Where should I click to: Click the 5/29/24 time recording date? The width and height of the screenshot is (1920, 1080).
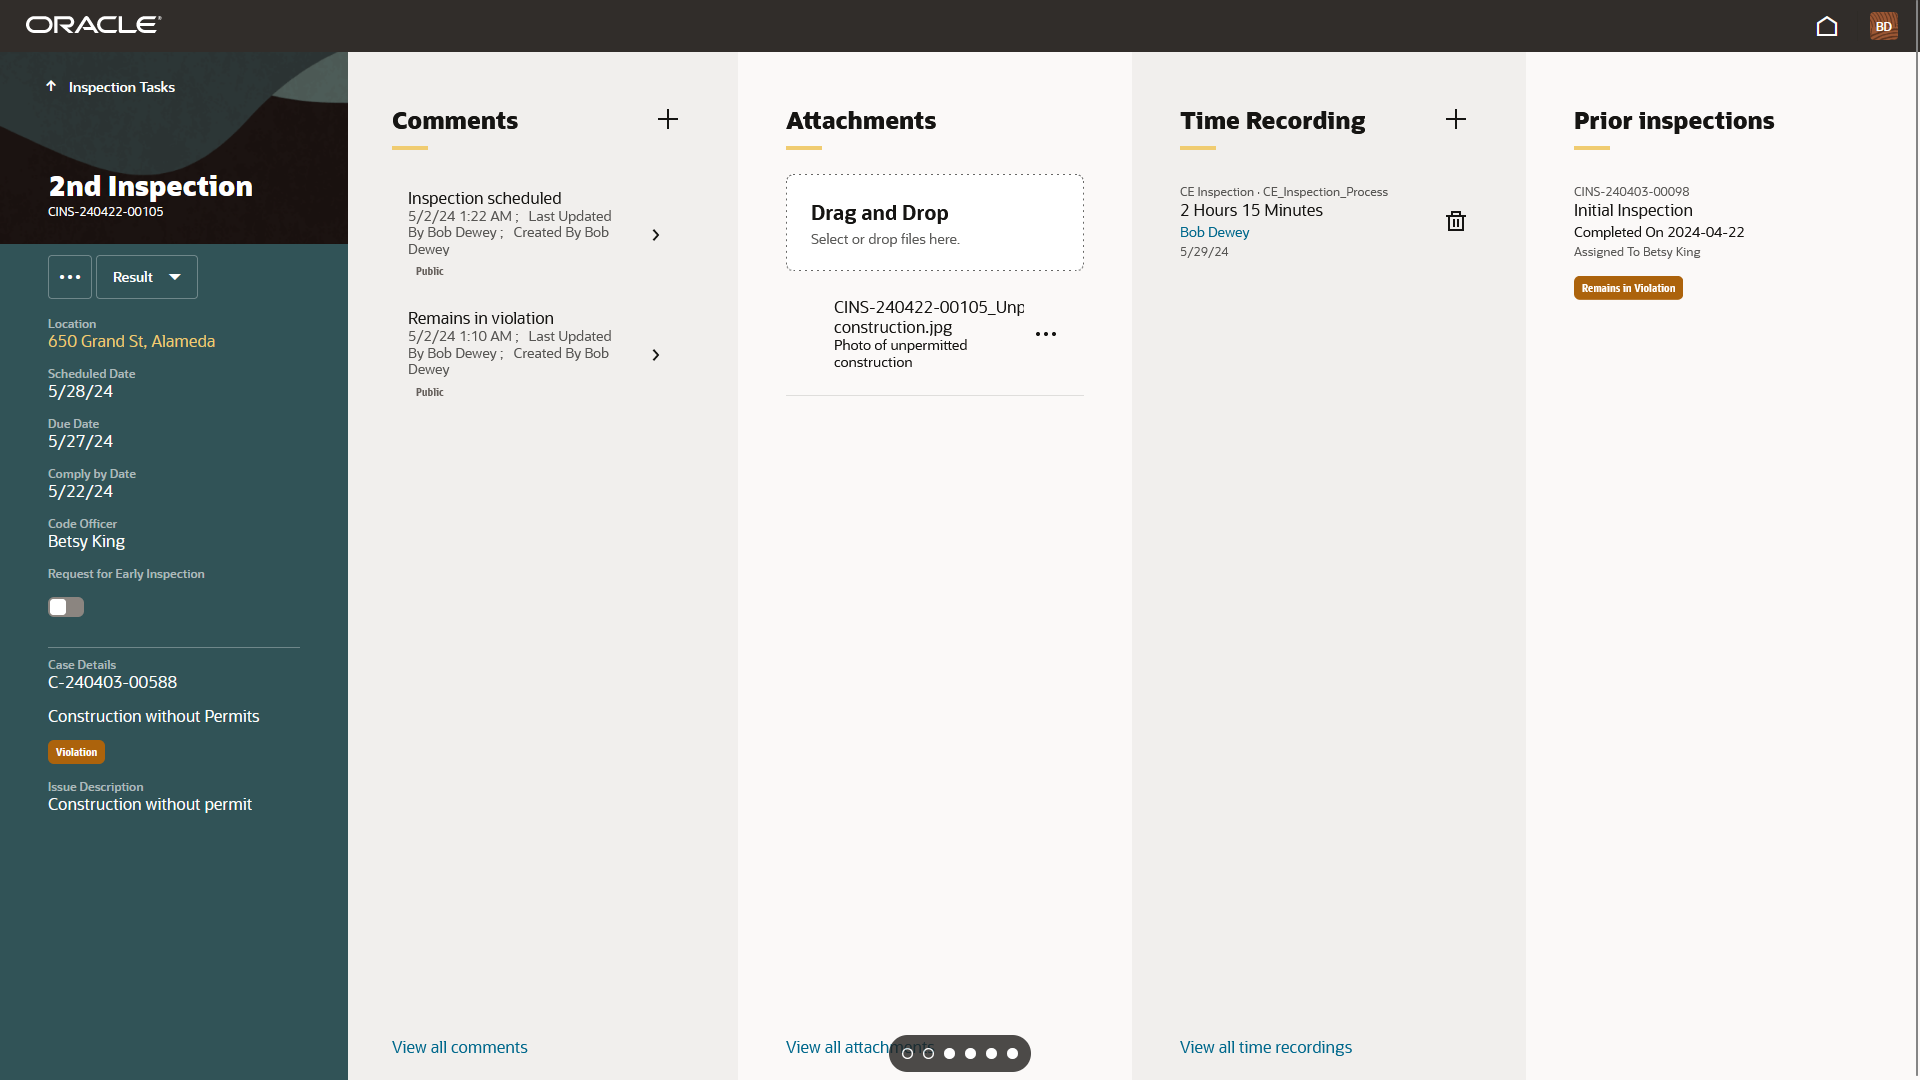click(x=1204, y=252)
